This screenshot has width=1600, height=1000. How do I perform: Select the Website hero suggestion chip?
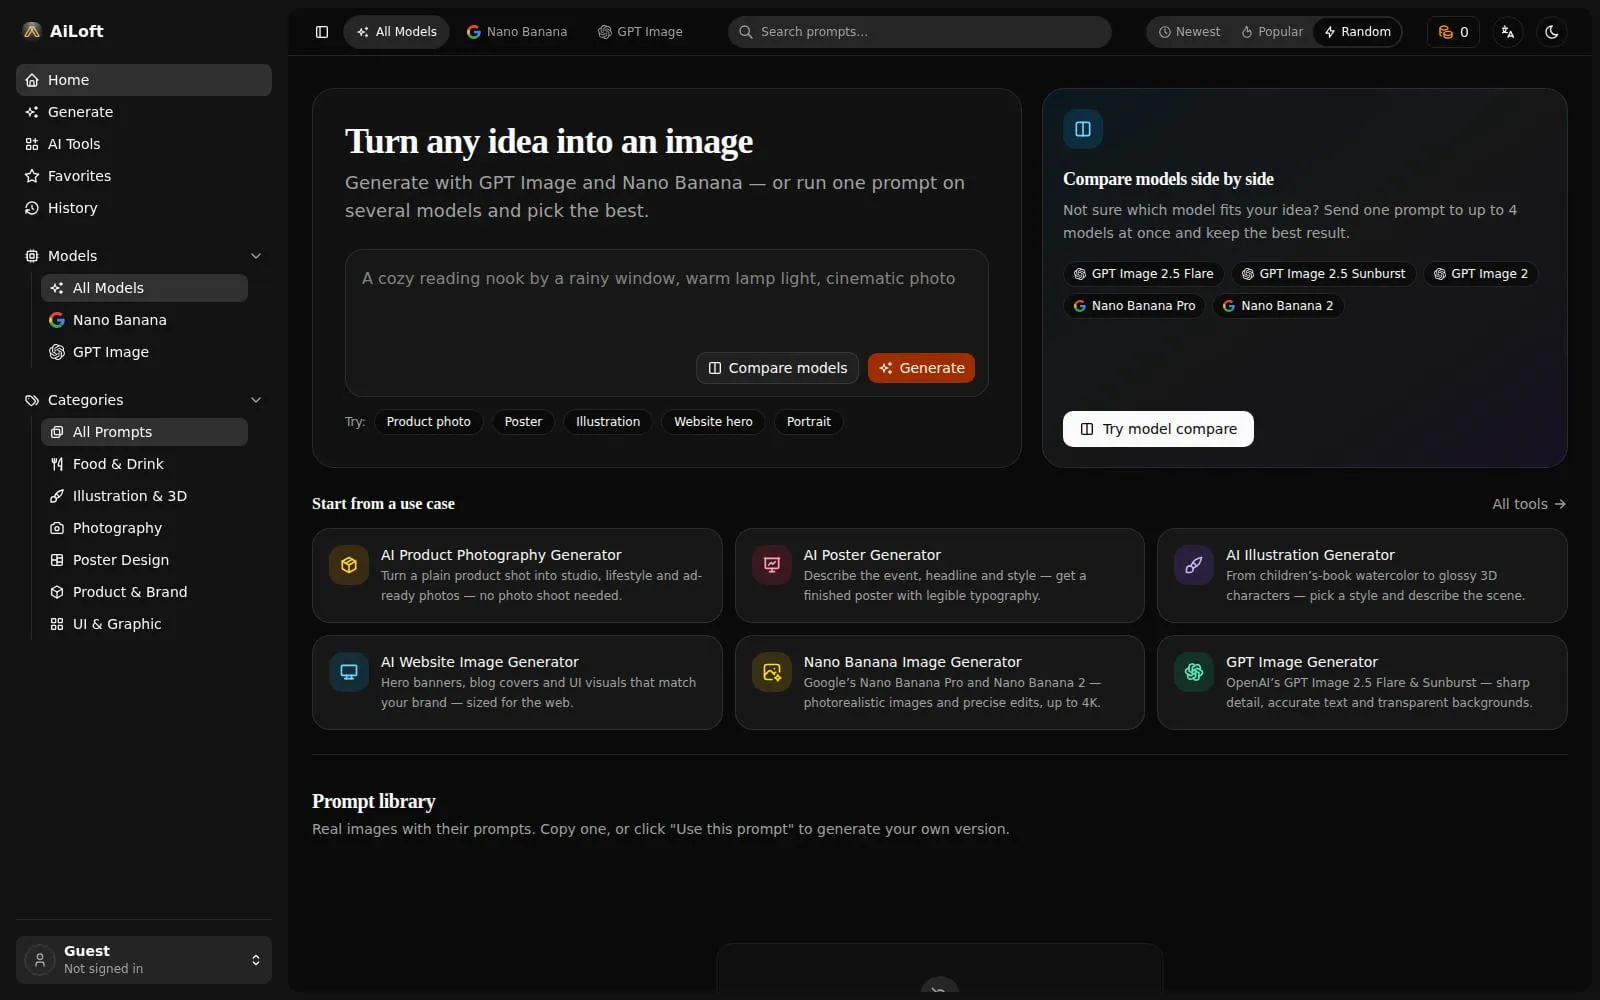tap(713, 422)
